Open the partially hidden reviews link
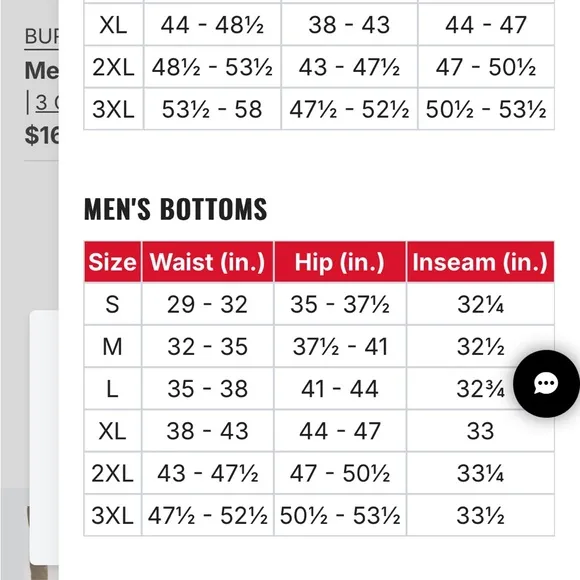The image size is (580, 580). [x=47, y=103]
